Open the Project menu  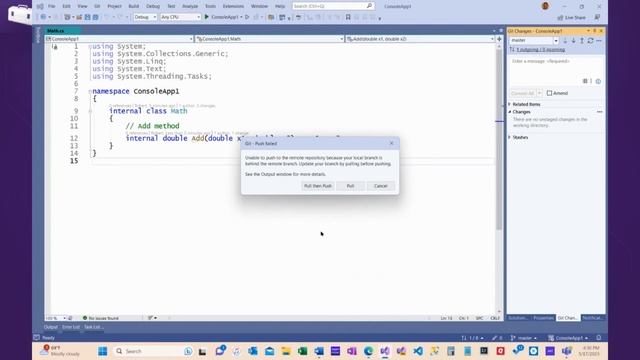[x=114, y=6]
